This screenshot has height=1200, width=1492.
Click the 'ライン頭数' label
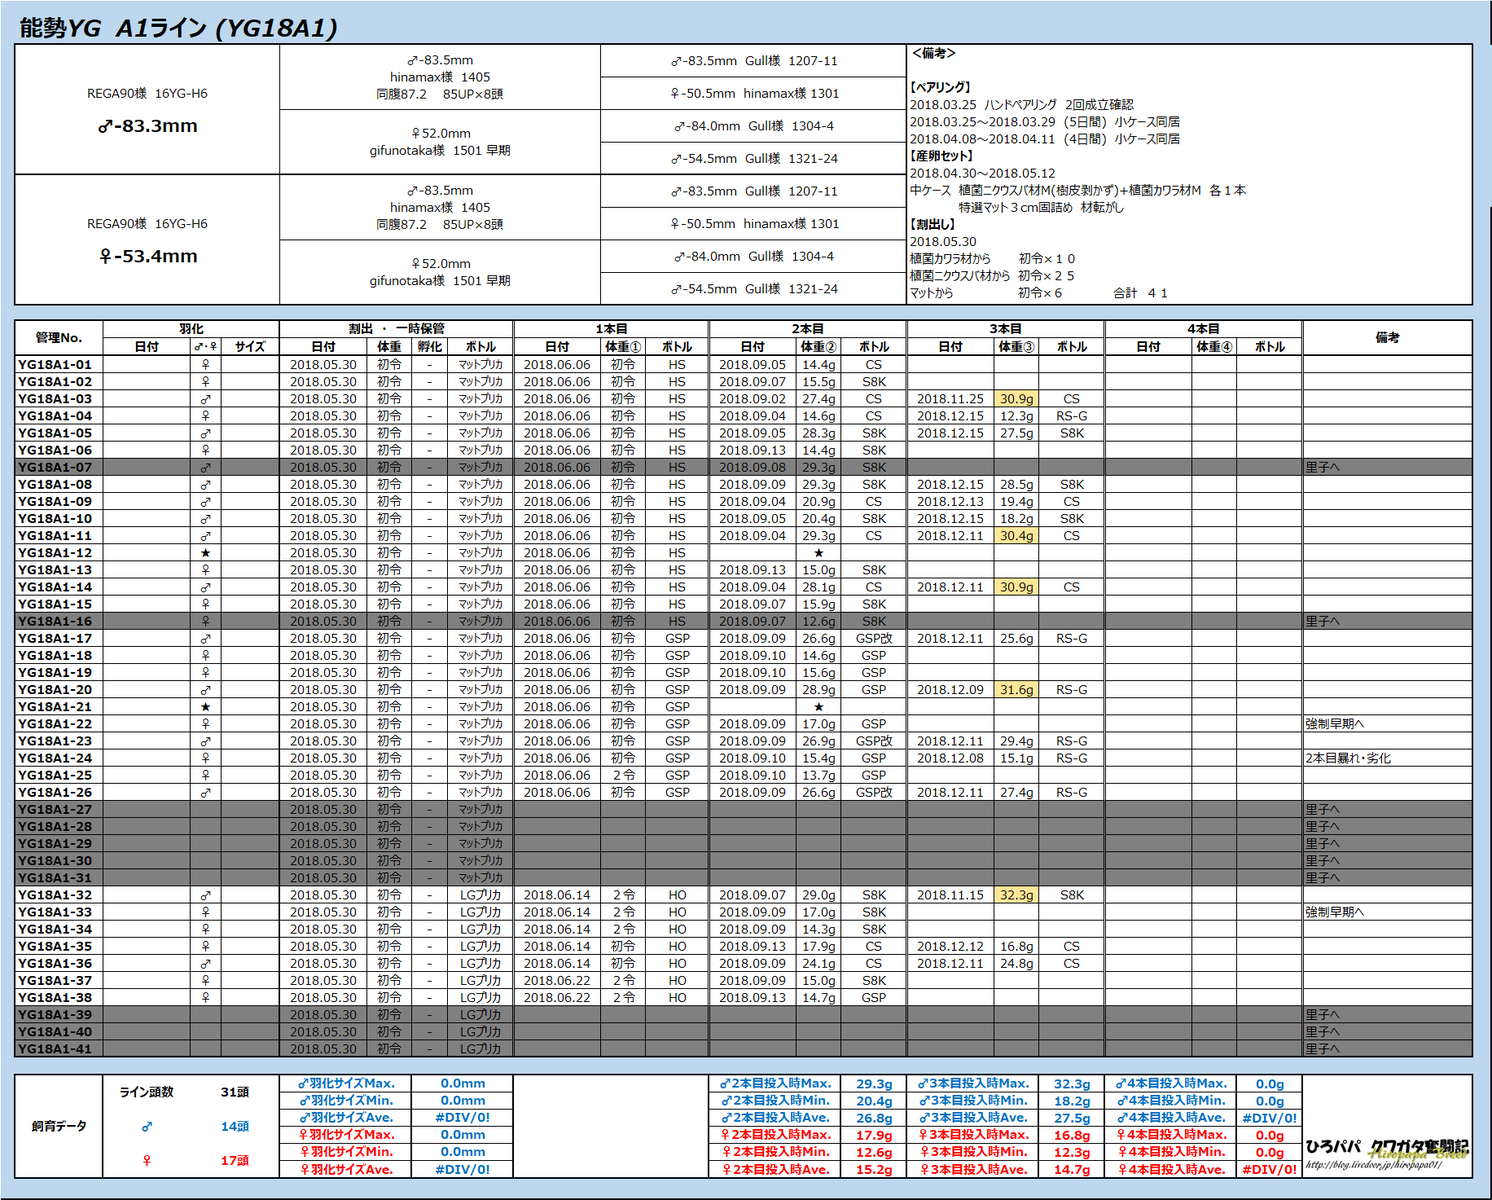pyautogui.click(x=147, y=1092)
